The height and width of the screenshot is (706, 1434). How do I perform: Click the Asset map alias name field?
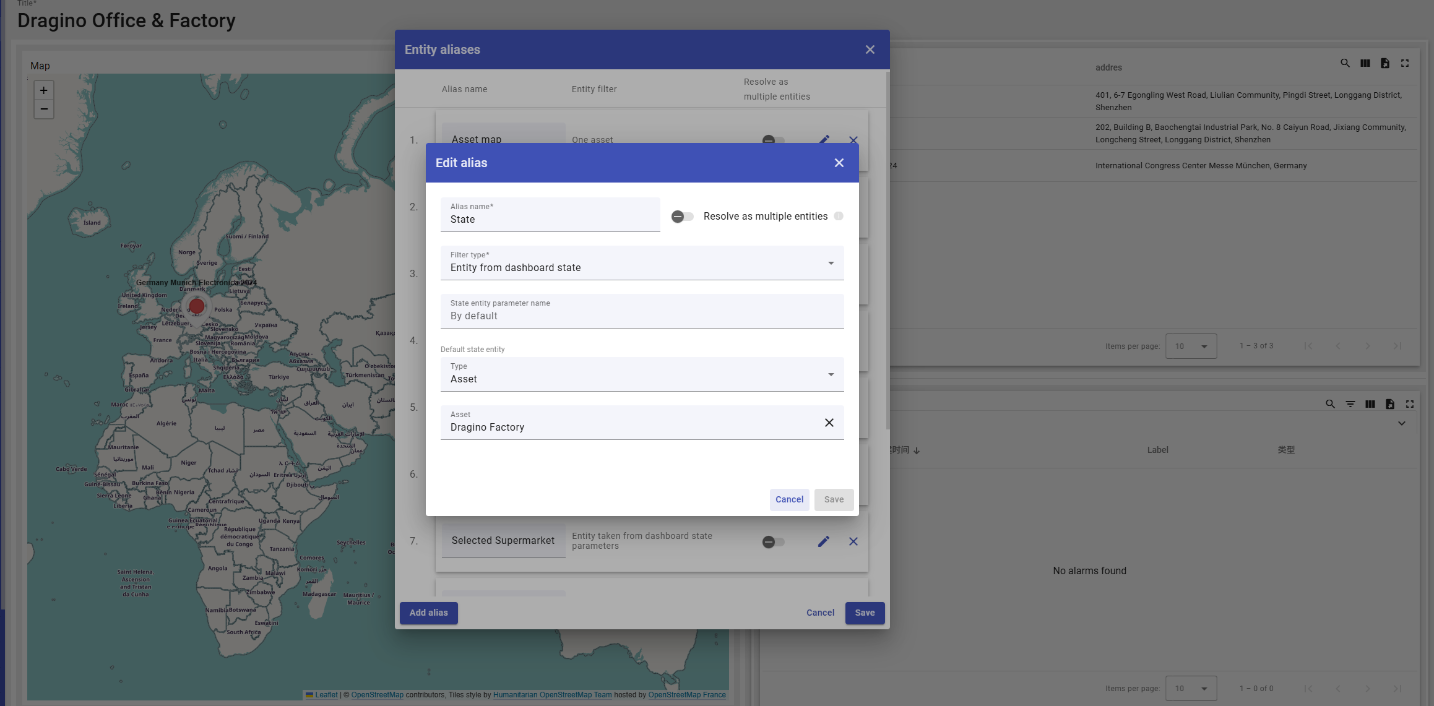click(503, 140)
